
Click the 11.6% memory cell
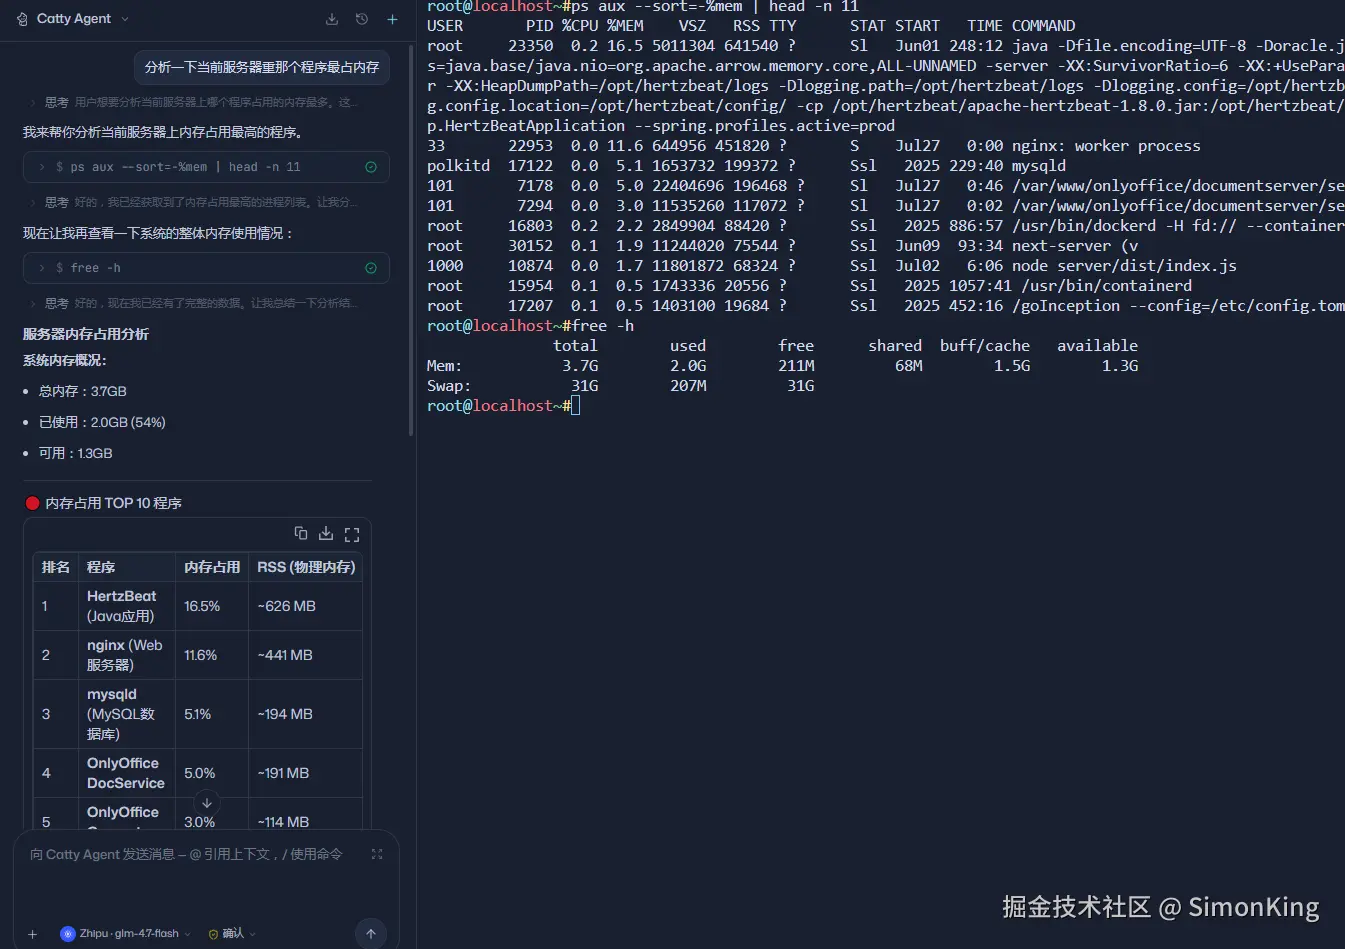[212, 655]
